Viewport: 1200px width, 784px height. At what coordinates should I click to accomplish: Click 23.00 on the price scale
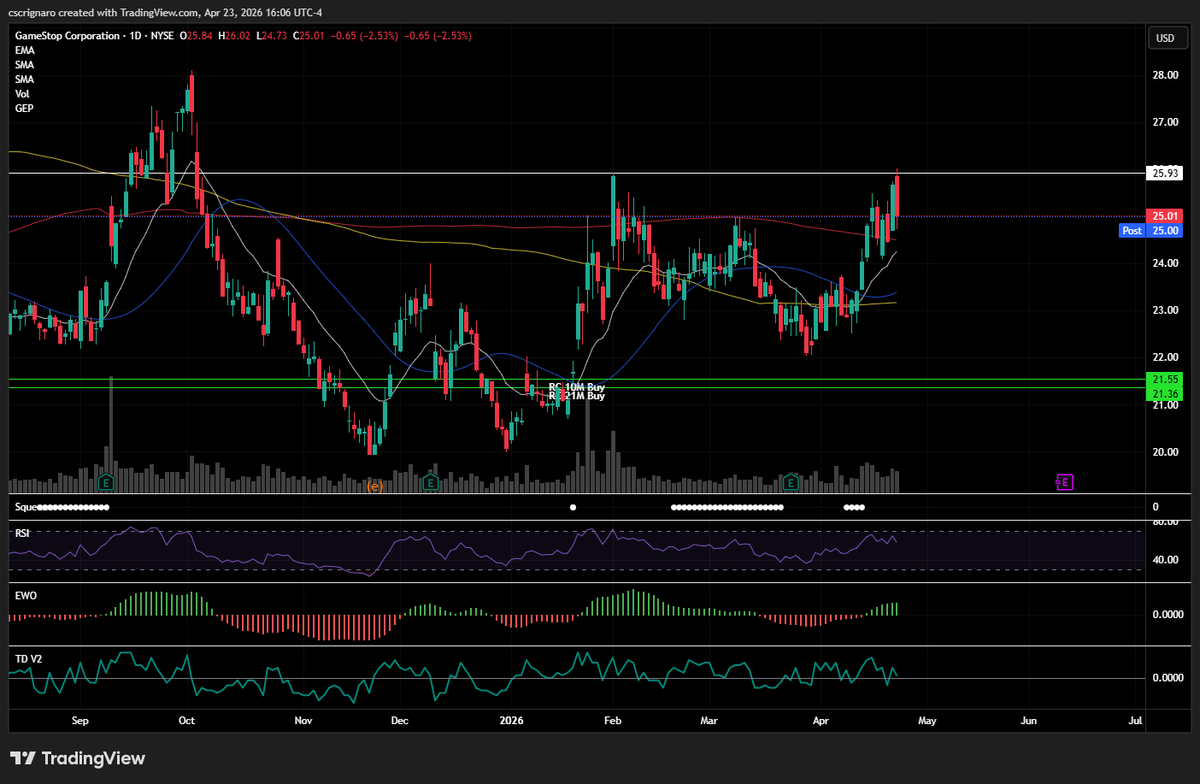click(1165, 310)
